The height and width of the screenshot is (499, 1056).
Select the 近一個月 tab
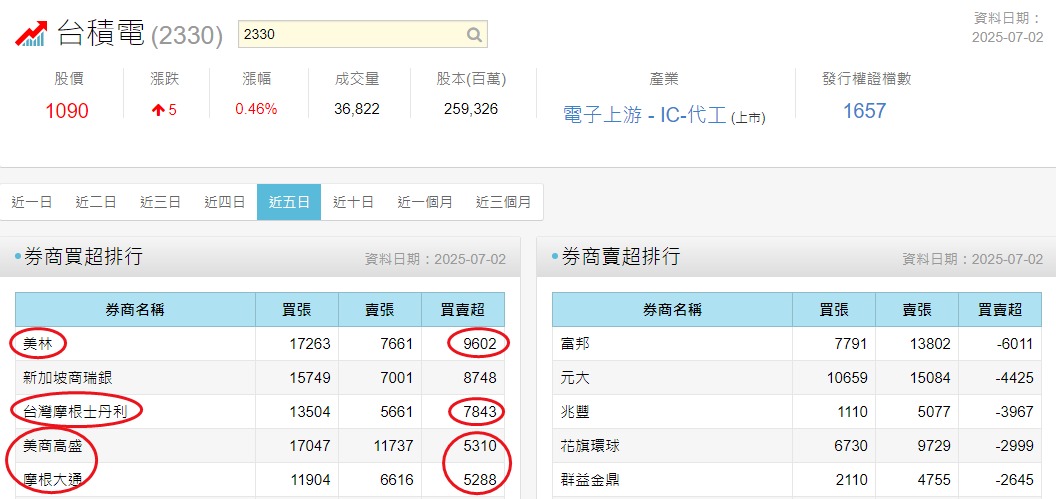pos(424,202)
